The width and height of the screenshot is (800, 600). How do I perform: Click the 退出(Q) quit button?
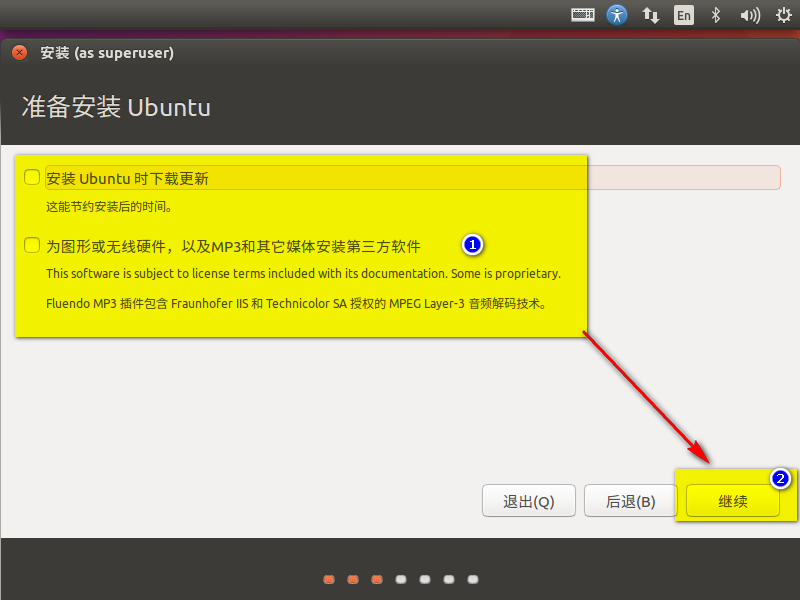pyautogui.click(x=529, y=501)
